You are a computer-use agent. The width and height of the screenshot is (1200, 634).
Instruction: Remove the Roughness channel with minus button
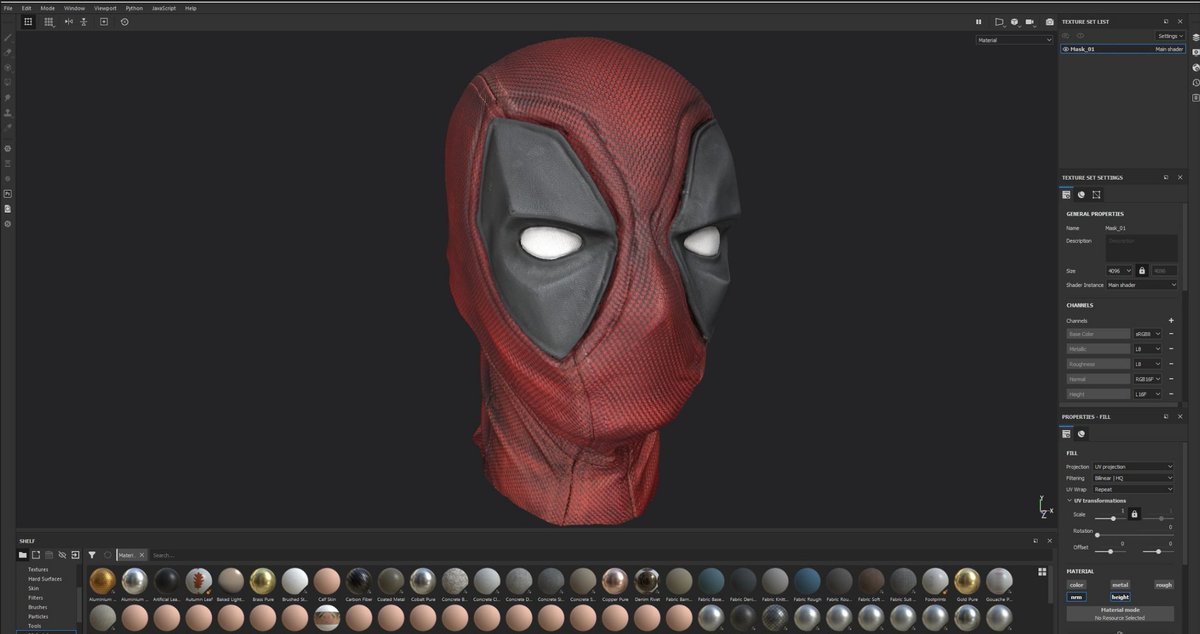1171,364
